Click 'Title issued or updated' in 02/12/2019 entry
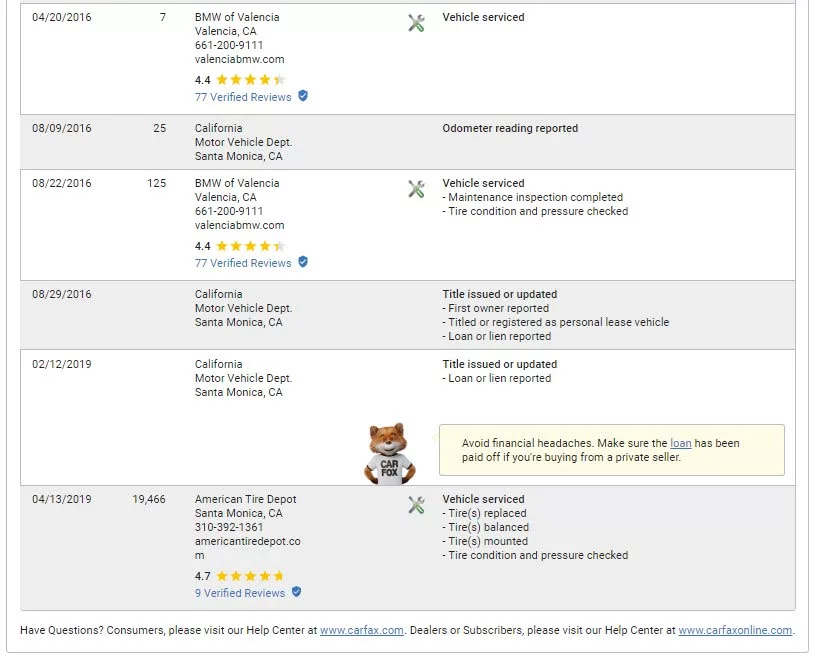The width and height of the screenshot is (834, 665). [x=499, y=364]
